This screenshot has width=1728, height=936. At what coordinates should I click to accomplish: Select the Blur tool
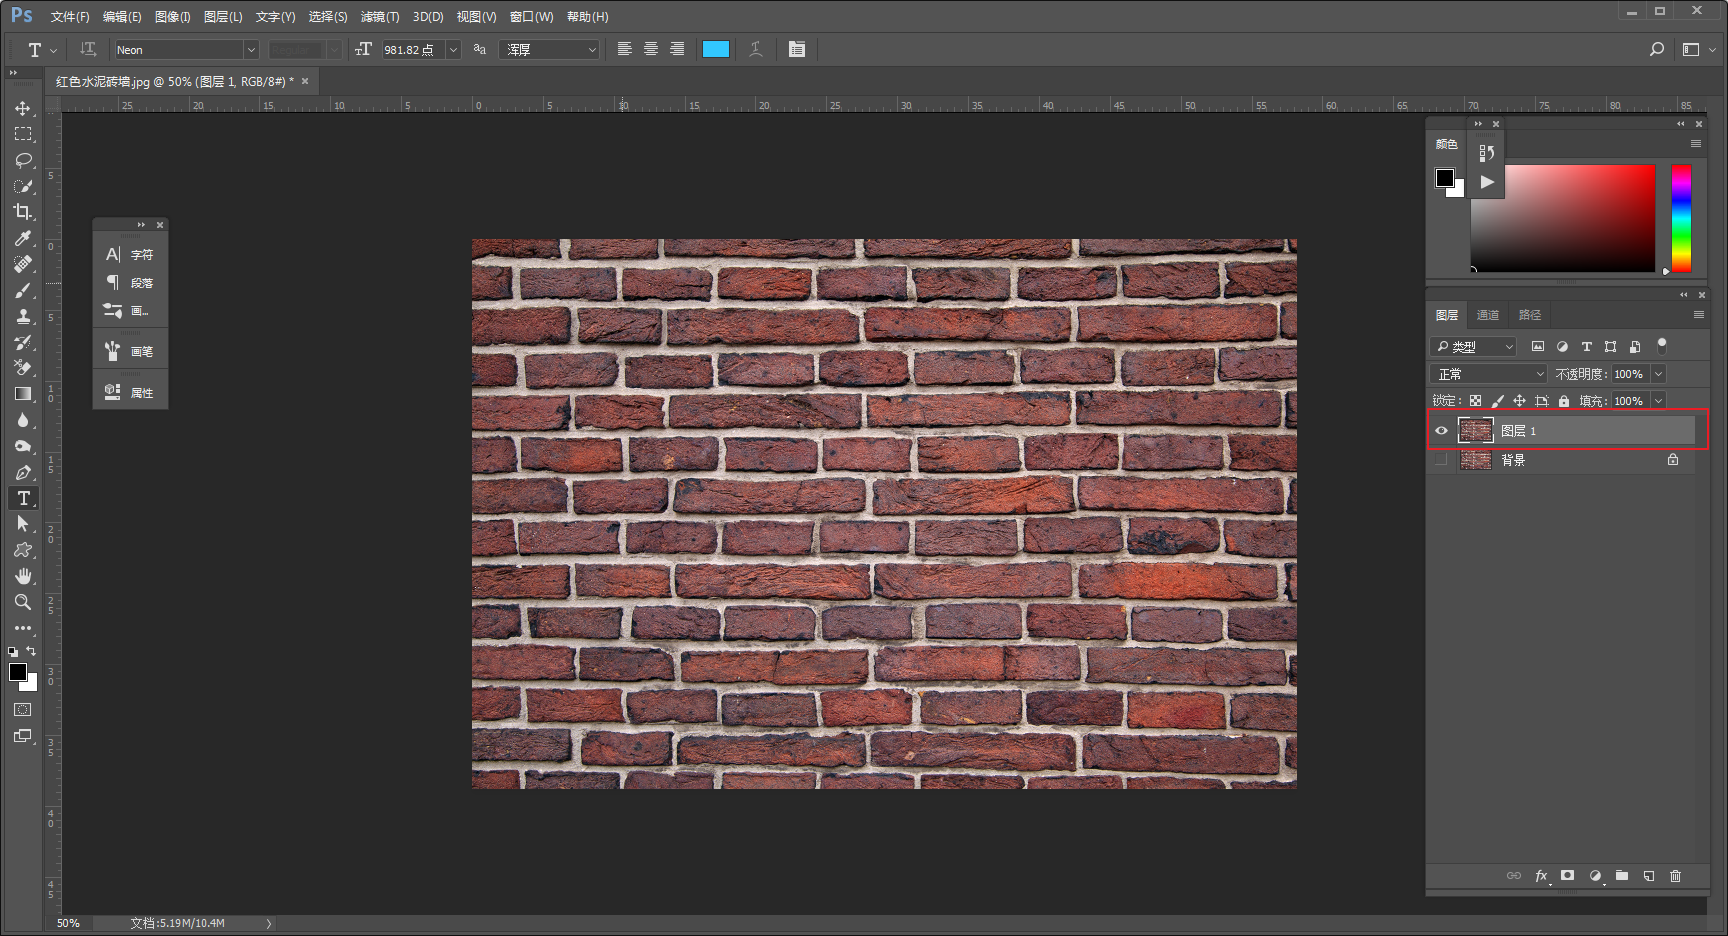click(23, 420)
